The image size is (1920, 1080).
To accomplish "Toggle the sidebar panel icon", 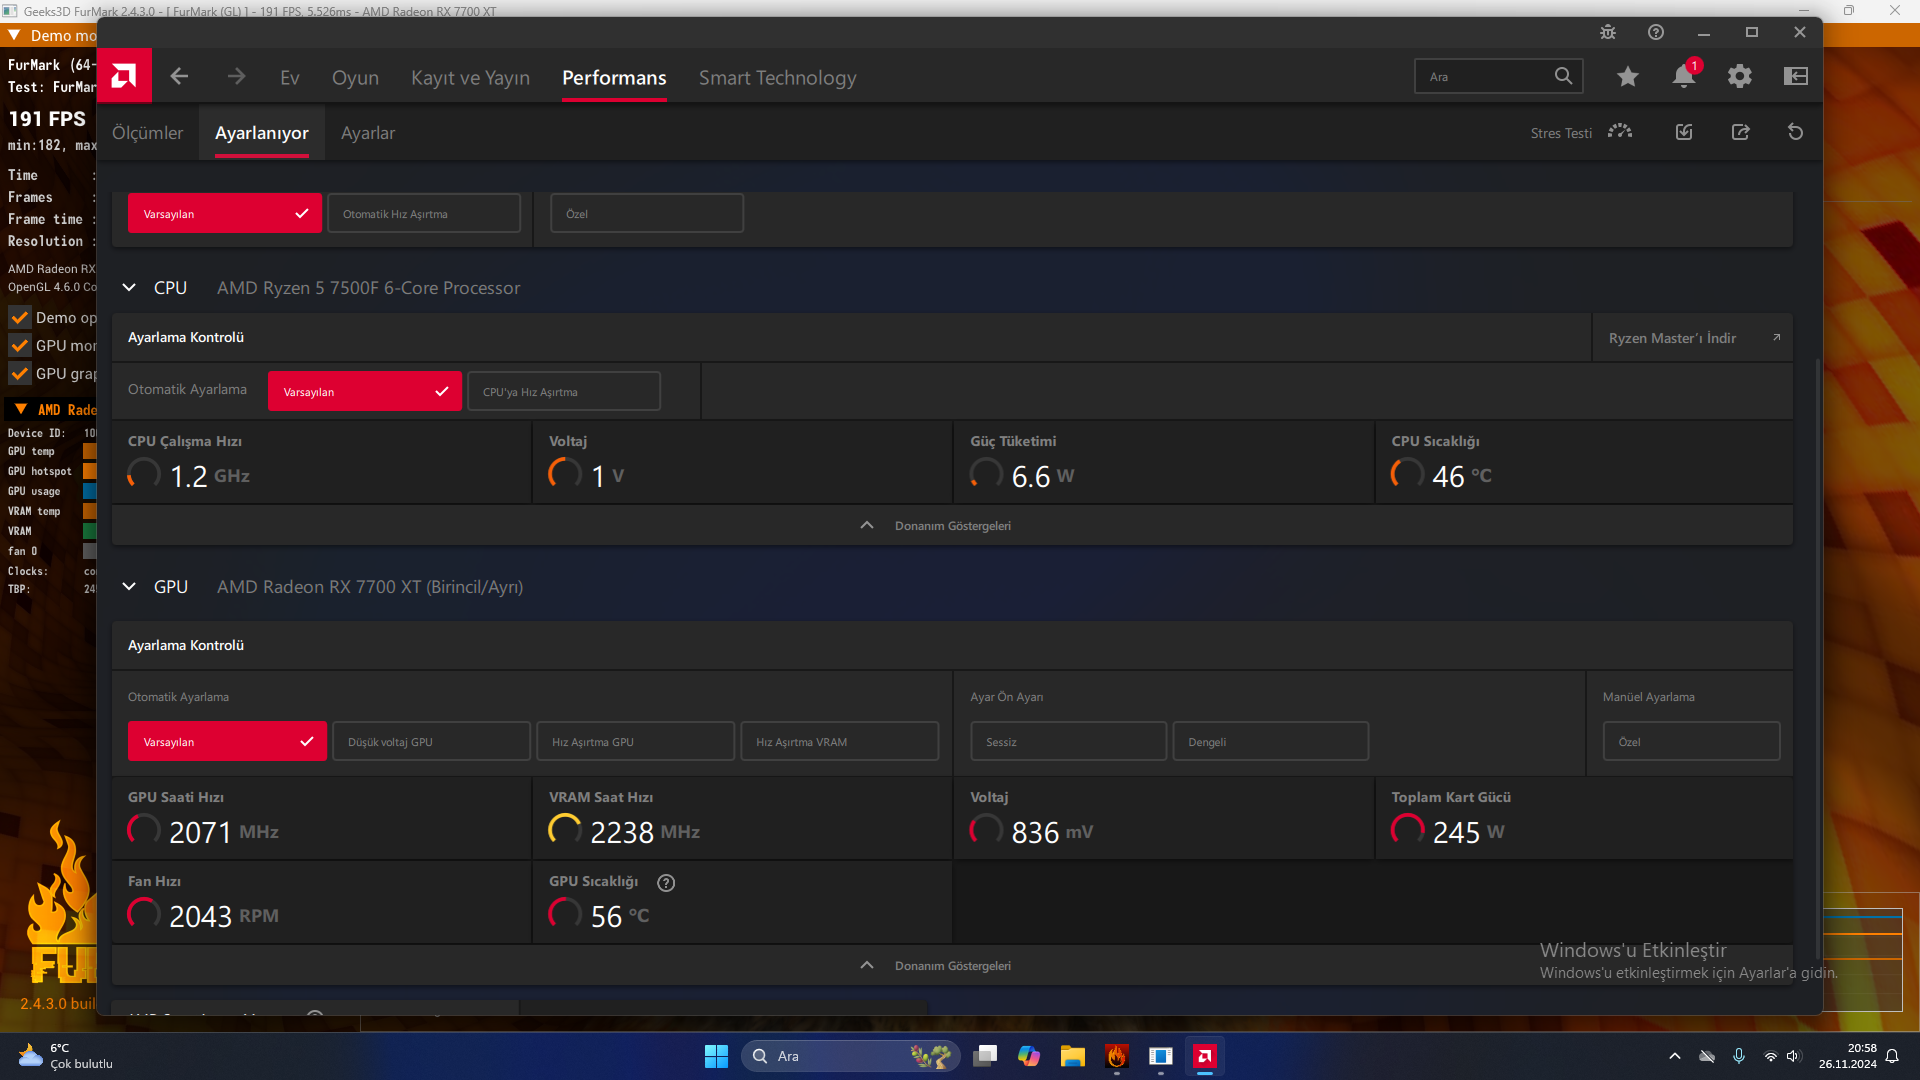I will [x=1796, y=76].
